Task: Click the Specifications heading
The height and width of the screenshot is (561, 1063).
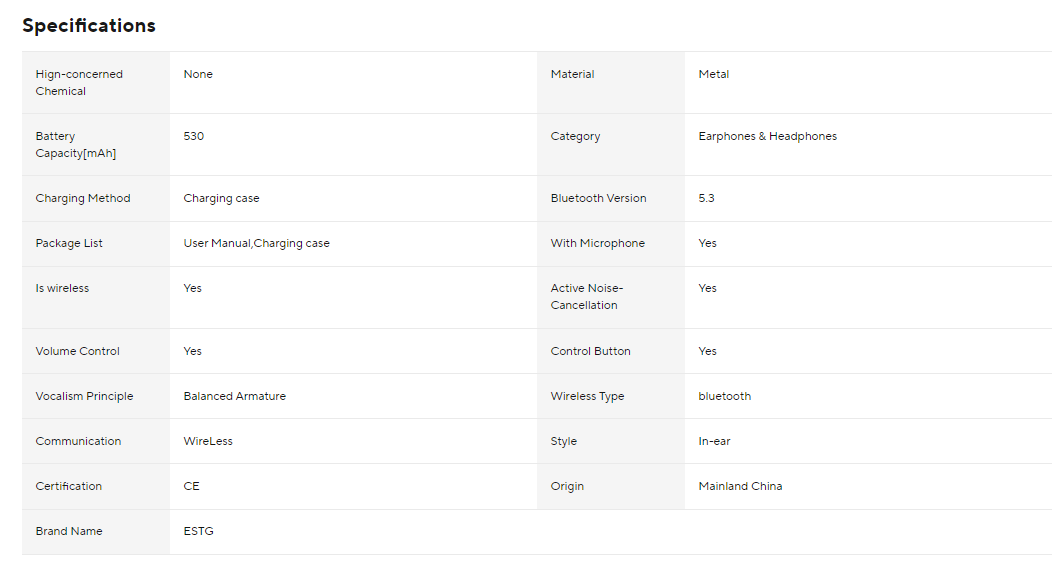Action: click(x=89, y=26)
